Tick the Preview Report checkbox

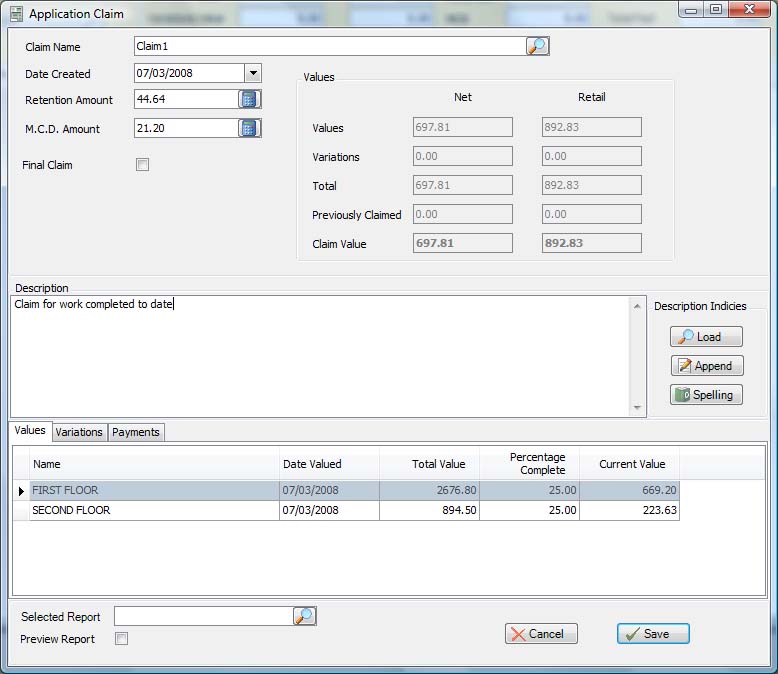(x=121, y=639)
